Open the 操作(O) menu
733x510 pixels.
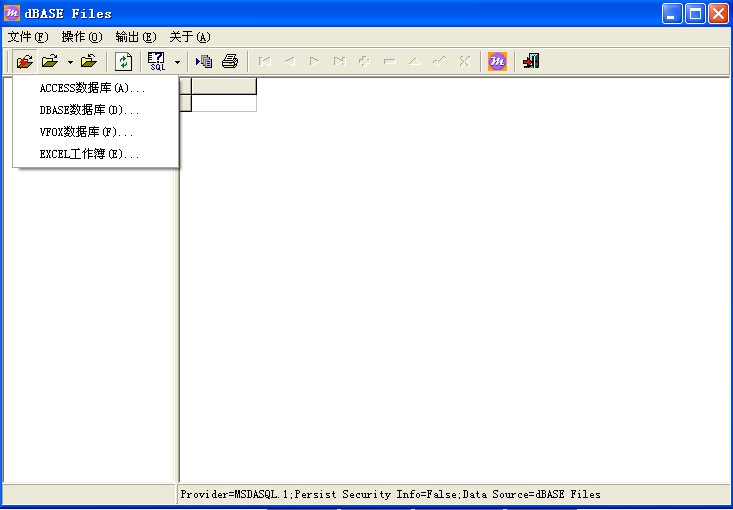point(82,37)
